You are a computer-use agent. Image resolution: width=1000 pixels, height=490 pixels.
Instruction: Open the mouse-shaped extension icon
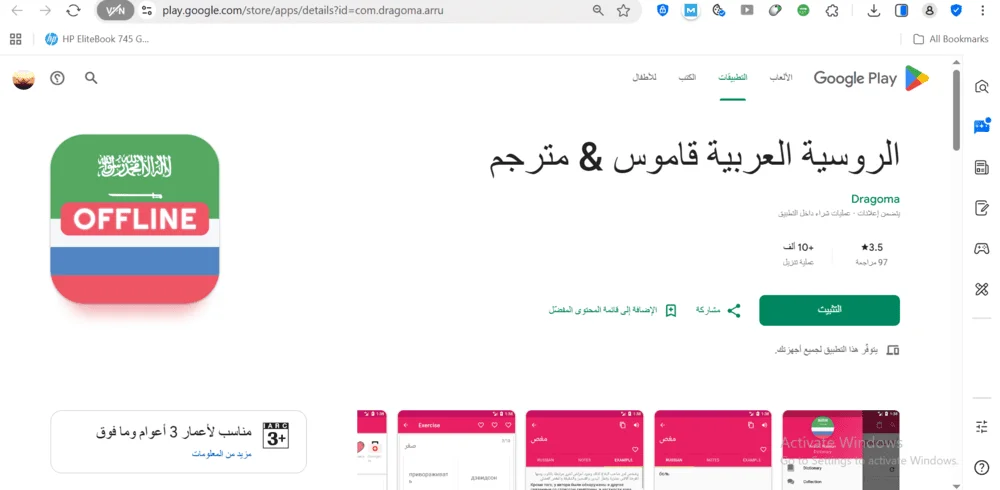pos(775,10)
